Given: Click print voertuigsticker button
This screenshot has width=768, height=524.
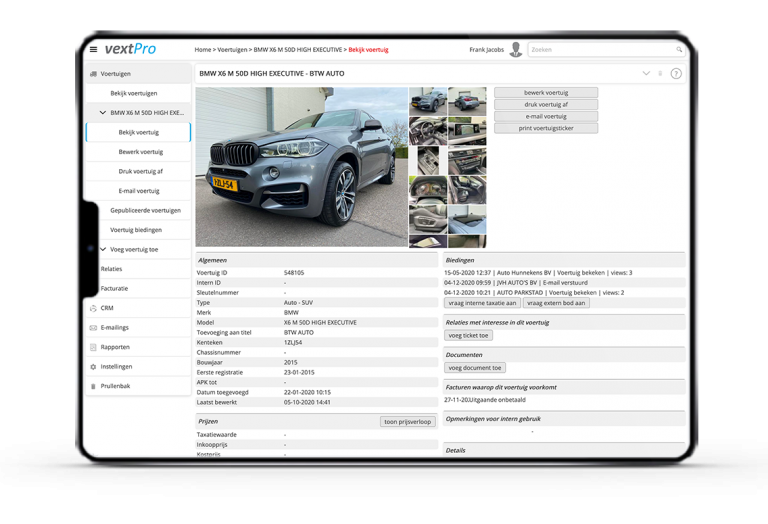Looking at the screenshot, I should [x=546, y=128].
